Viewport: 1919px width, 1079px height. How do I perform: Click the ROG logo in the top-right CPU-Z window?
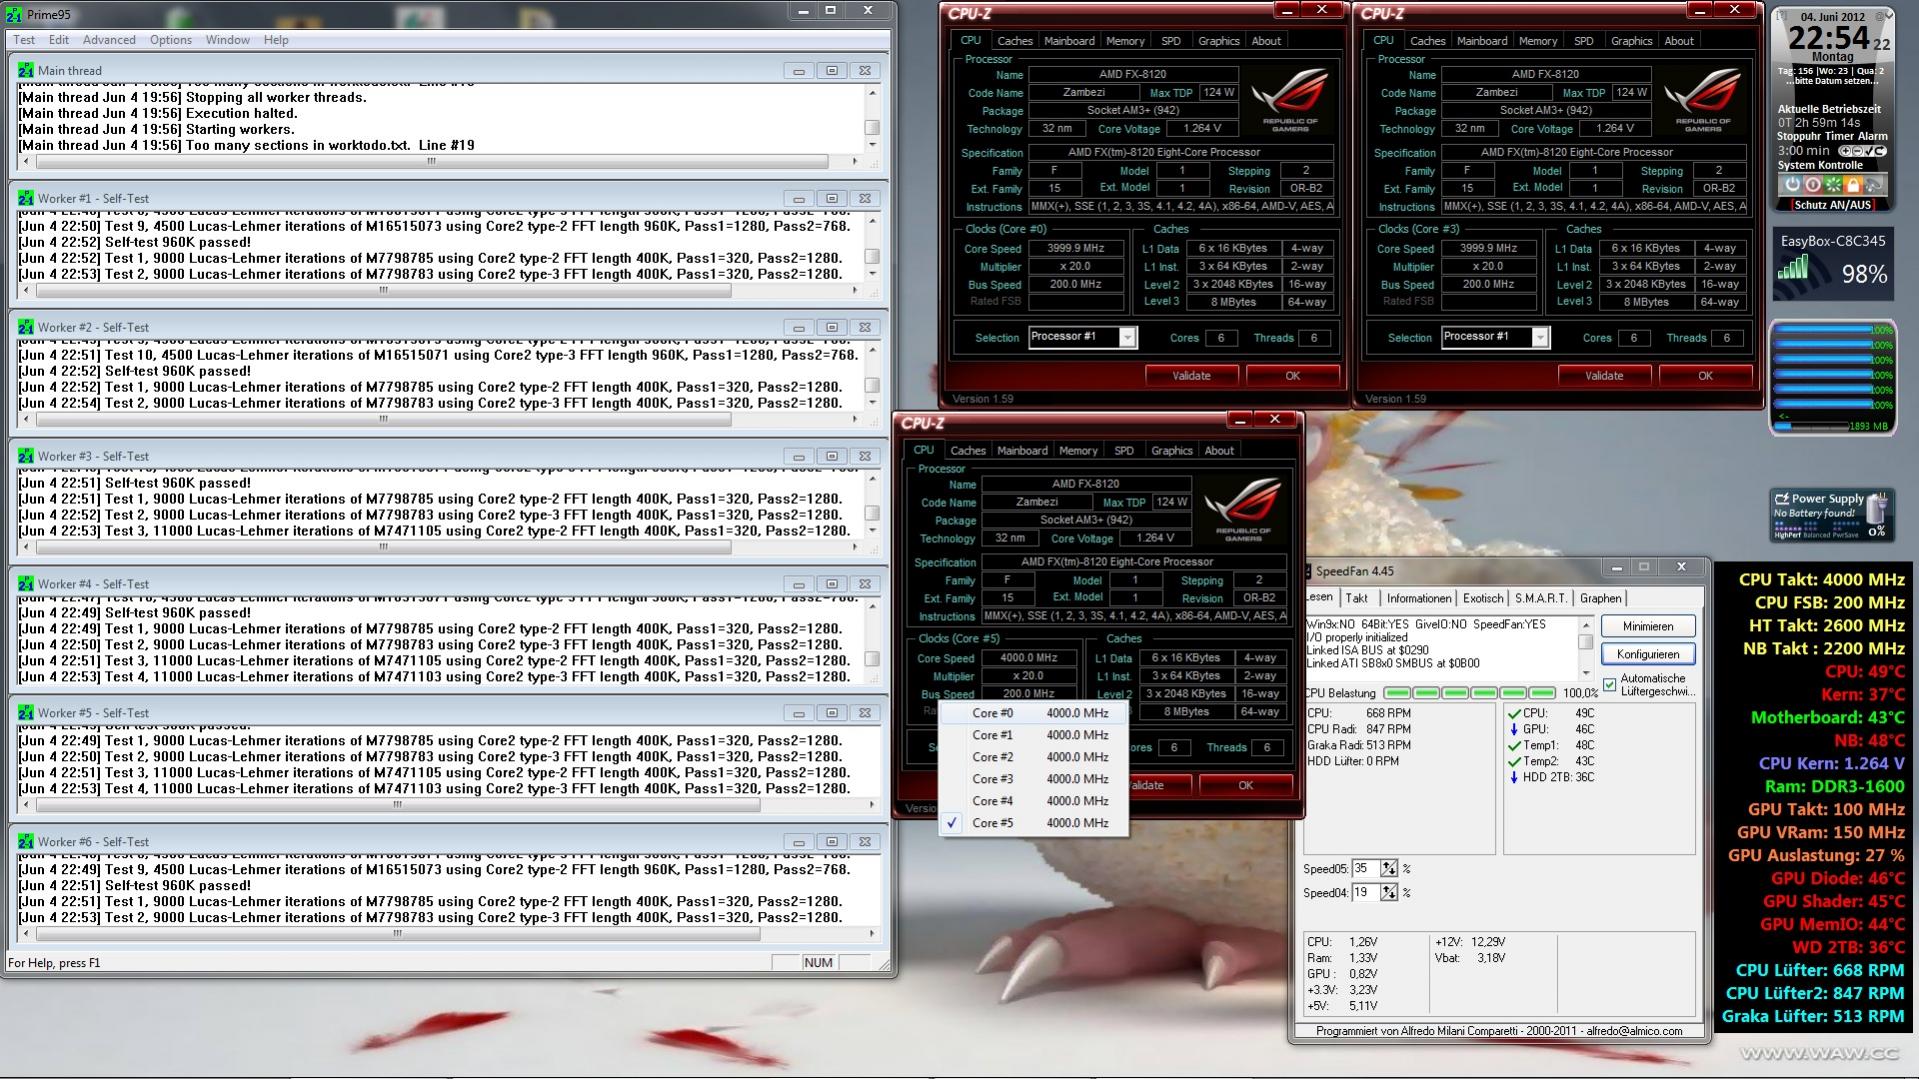point(1703,98)
